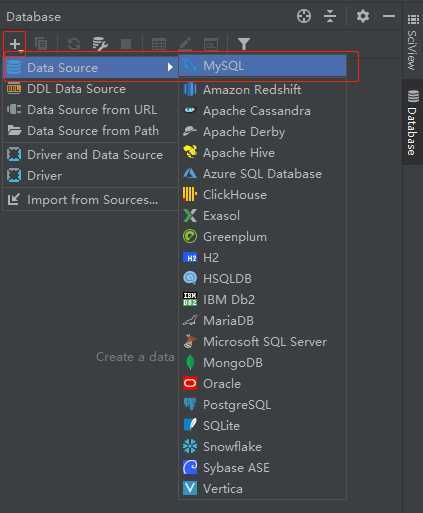Click the filter funnel icon
The width and height of the screenshot is (423, 513).
244,44
